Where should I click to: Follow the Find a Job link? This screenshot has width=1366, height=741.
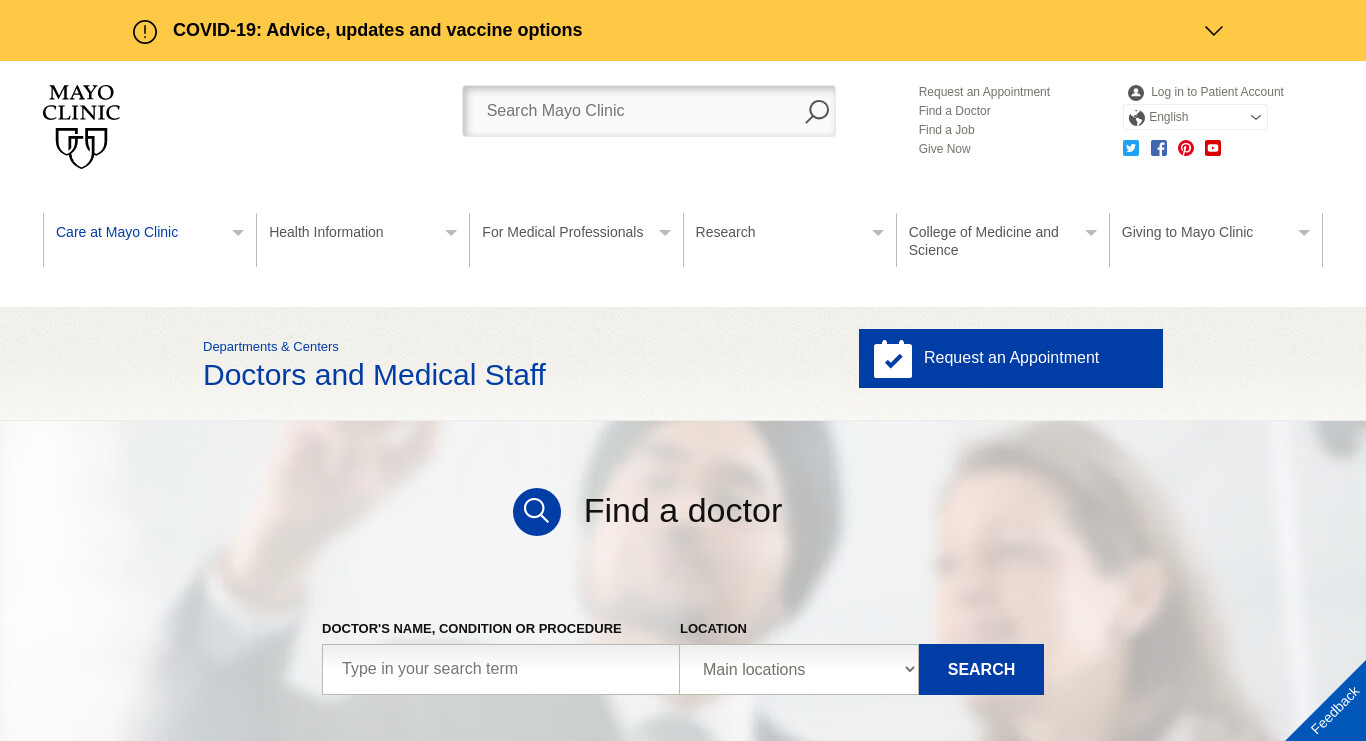tap(947, 130)
